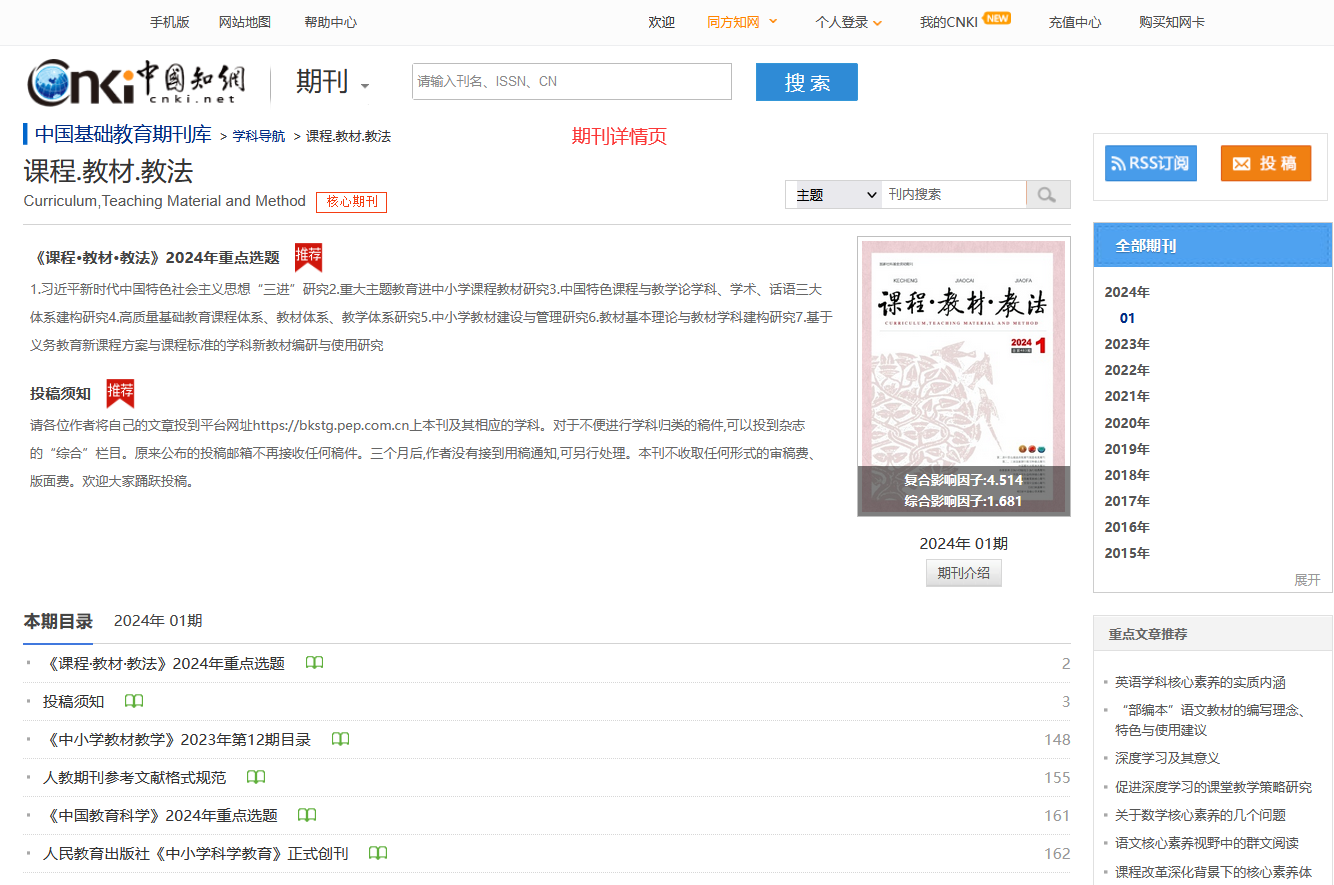
Task: Open article 人民教育出版社《中小学科学教育》正式创刊
Action: pyautogui.click(x=196, y=853)
